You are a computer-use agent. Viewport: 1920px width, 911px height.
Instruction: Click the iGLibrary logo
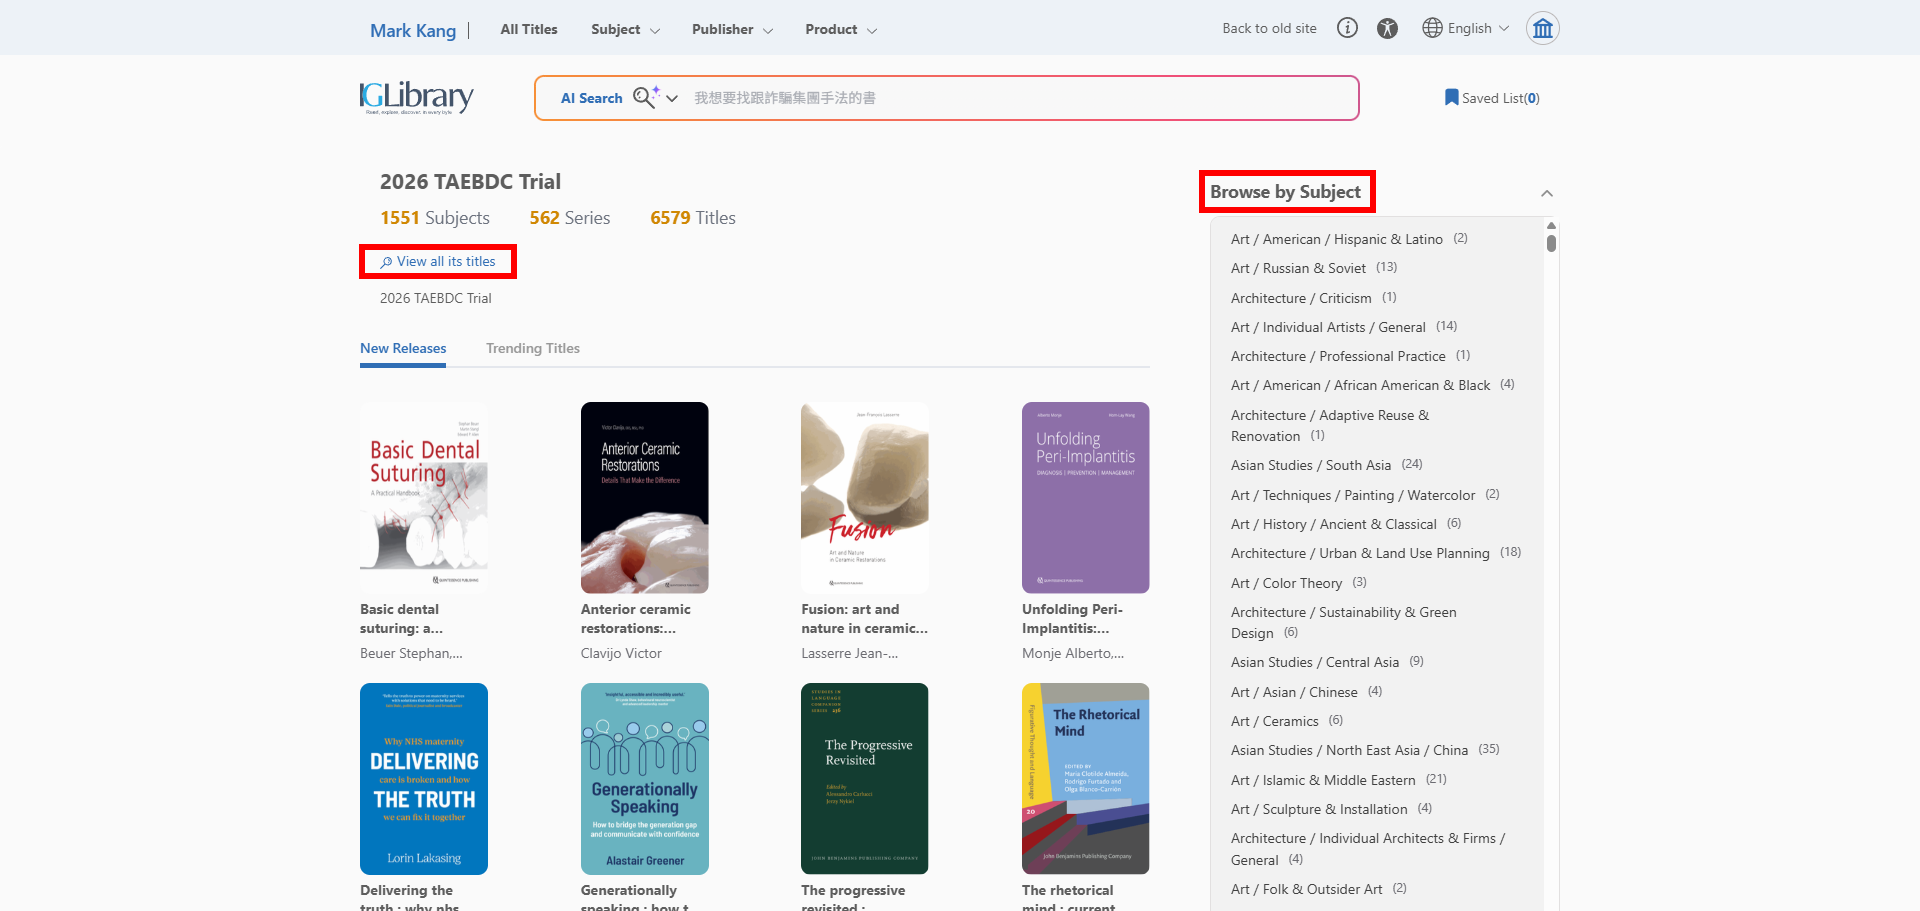(416, 97)
